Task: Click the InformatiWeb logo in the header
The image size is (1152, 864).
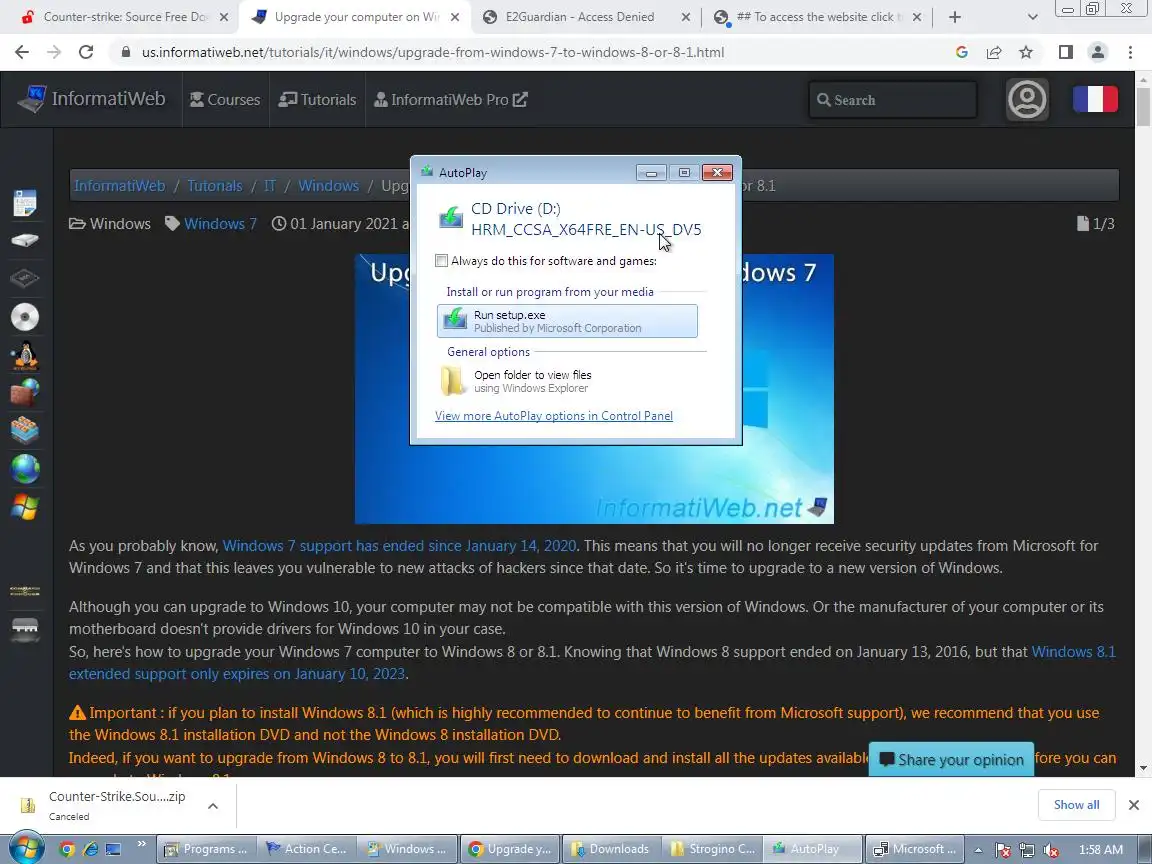Action: click(x=92, y=99)
